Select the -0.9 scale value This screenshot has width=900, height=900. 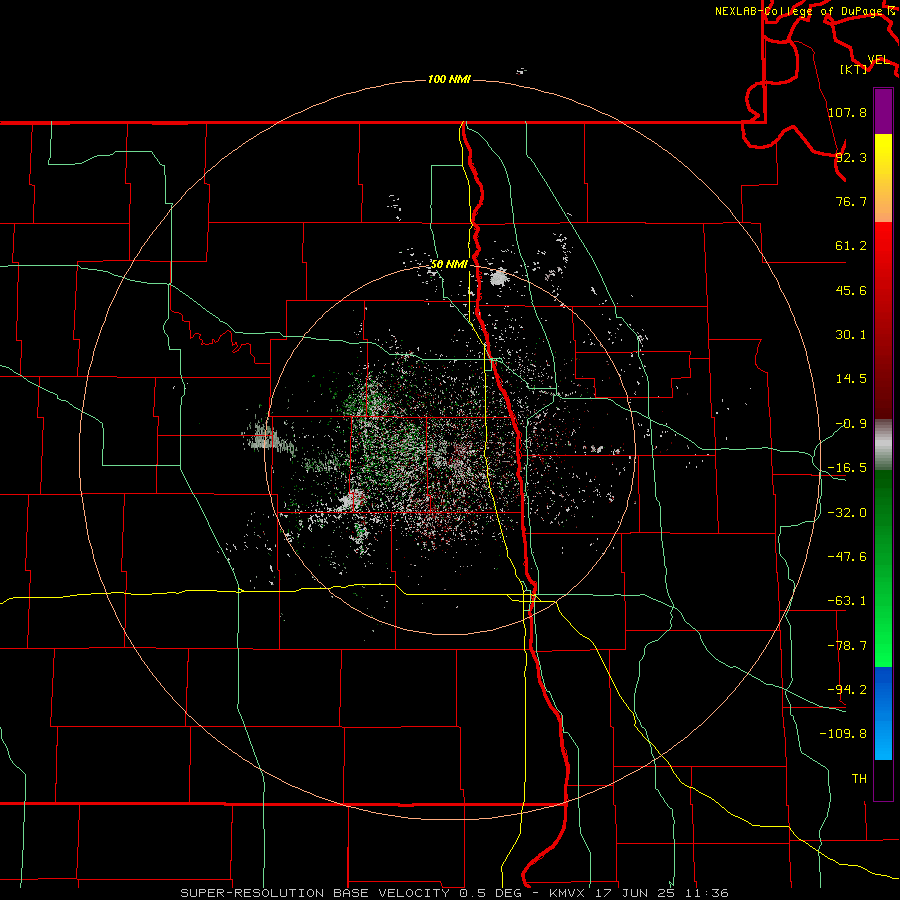click(x=851, y=424)
